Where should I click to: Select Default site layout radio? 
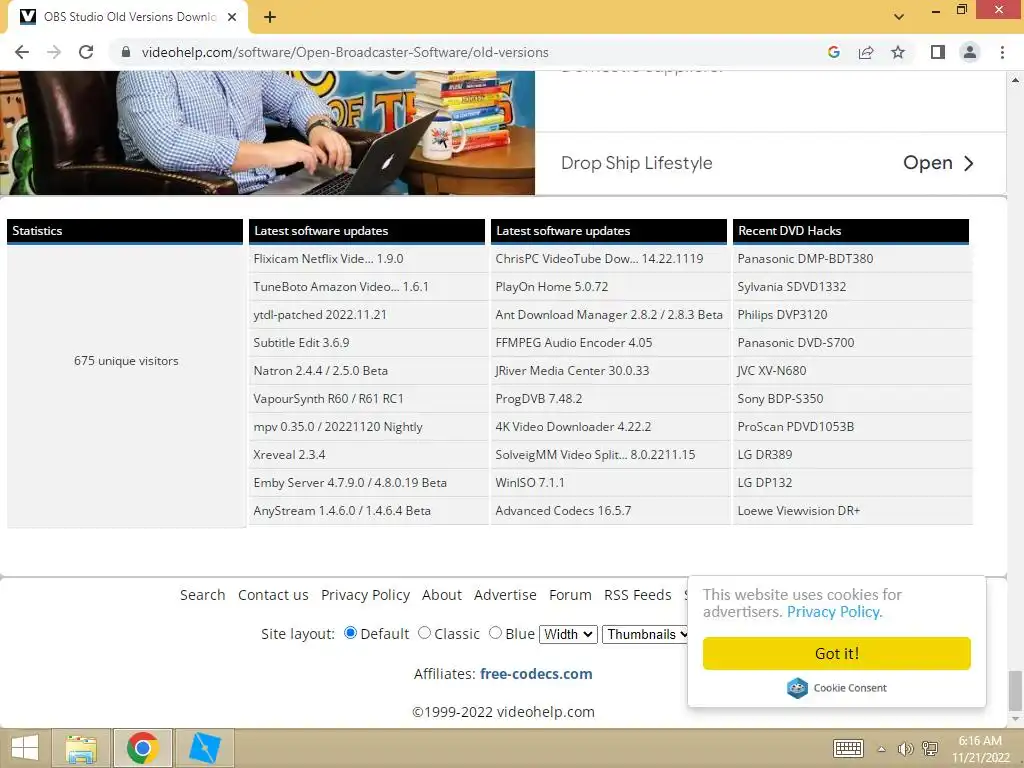coord(351,633)
